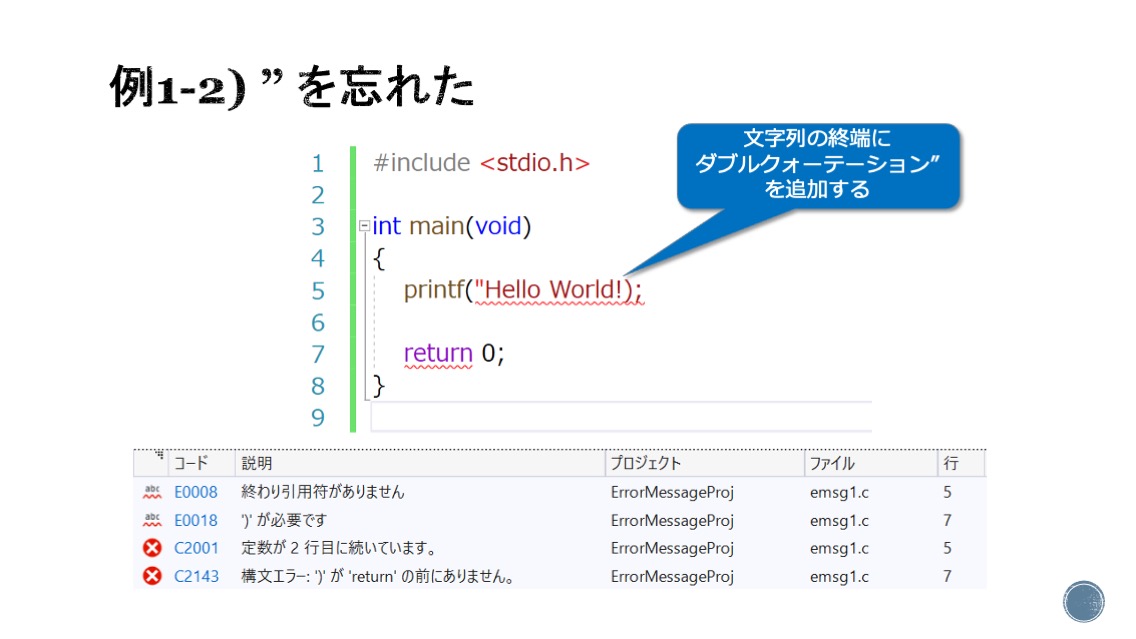Click the C2143 red error icon
The height and width of the screenshot is (639, 1136).
pos(152,577)
